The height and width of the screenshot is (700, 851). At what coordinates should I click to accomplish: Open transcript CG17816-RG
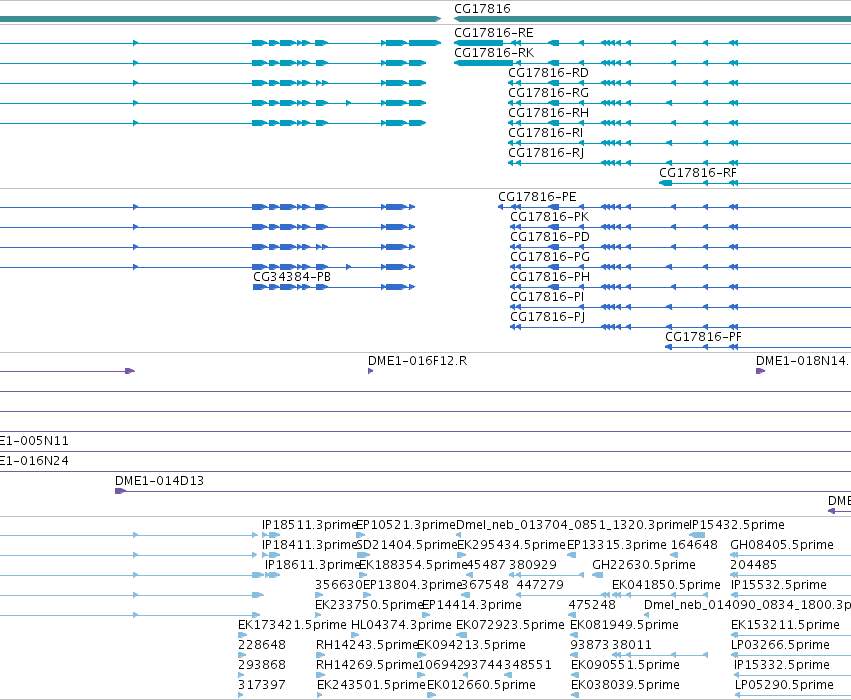pos(548,93)
